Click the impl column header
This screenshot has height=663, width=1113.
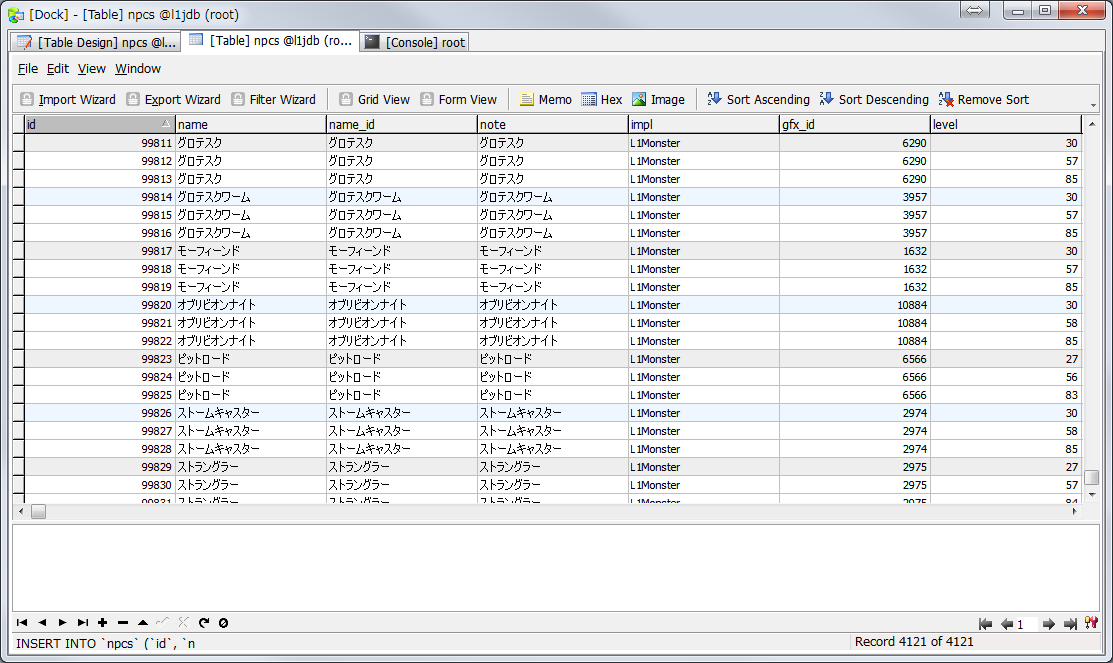coord(704,124)
